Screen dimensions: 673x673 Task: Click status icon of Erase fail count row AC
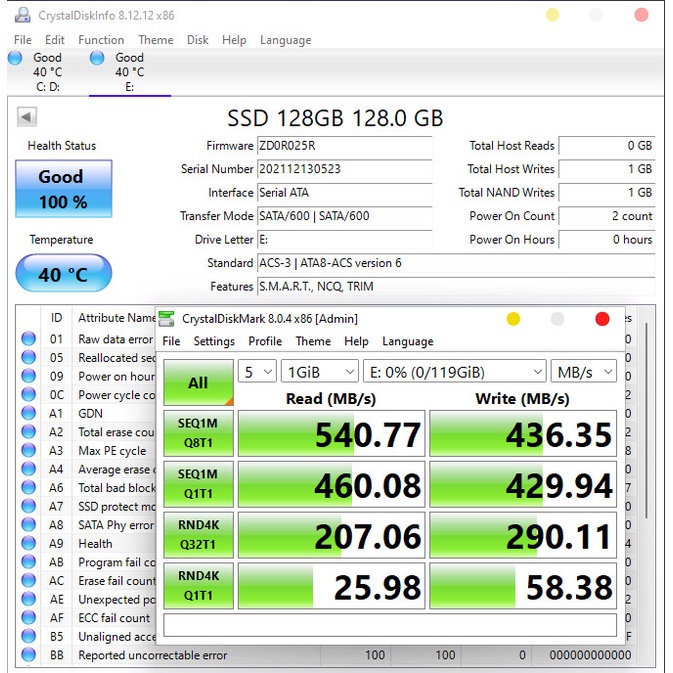(29, 580)
